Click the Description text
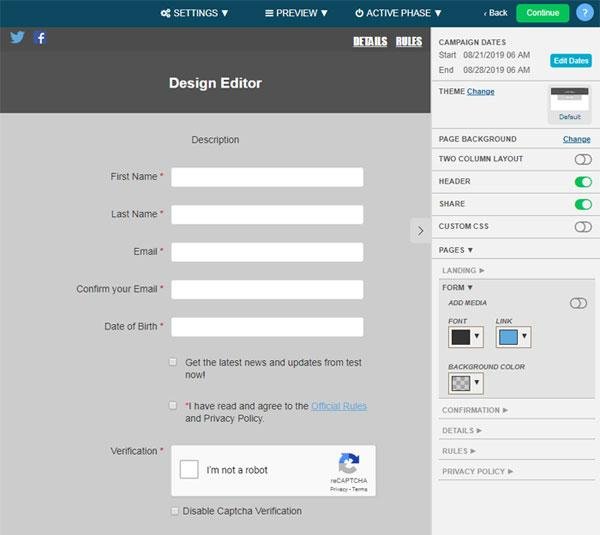The width and height of the screenshot is (600, 535). pyautogui.click(x=215, y=140)
